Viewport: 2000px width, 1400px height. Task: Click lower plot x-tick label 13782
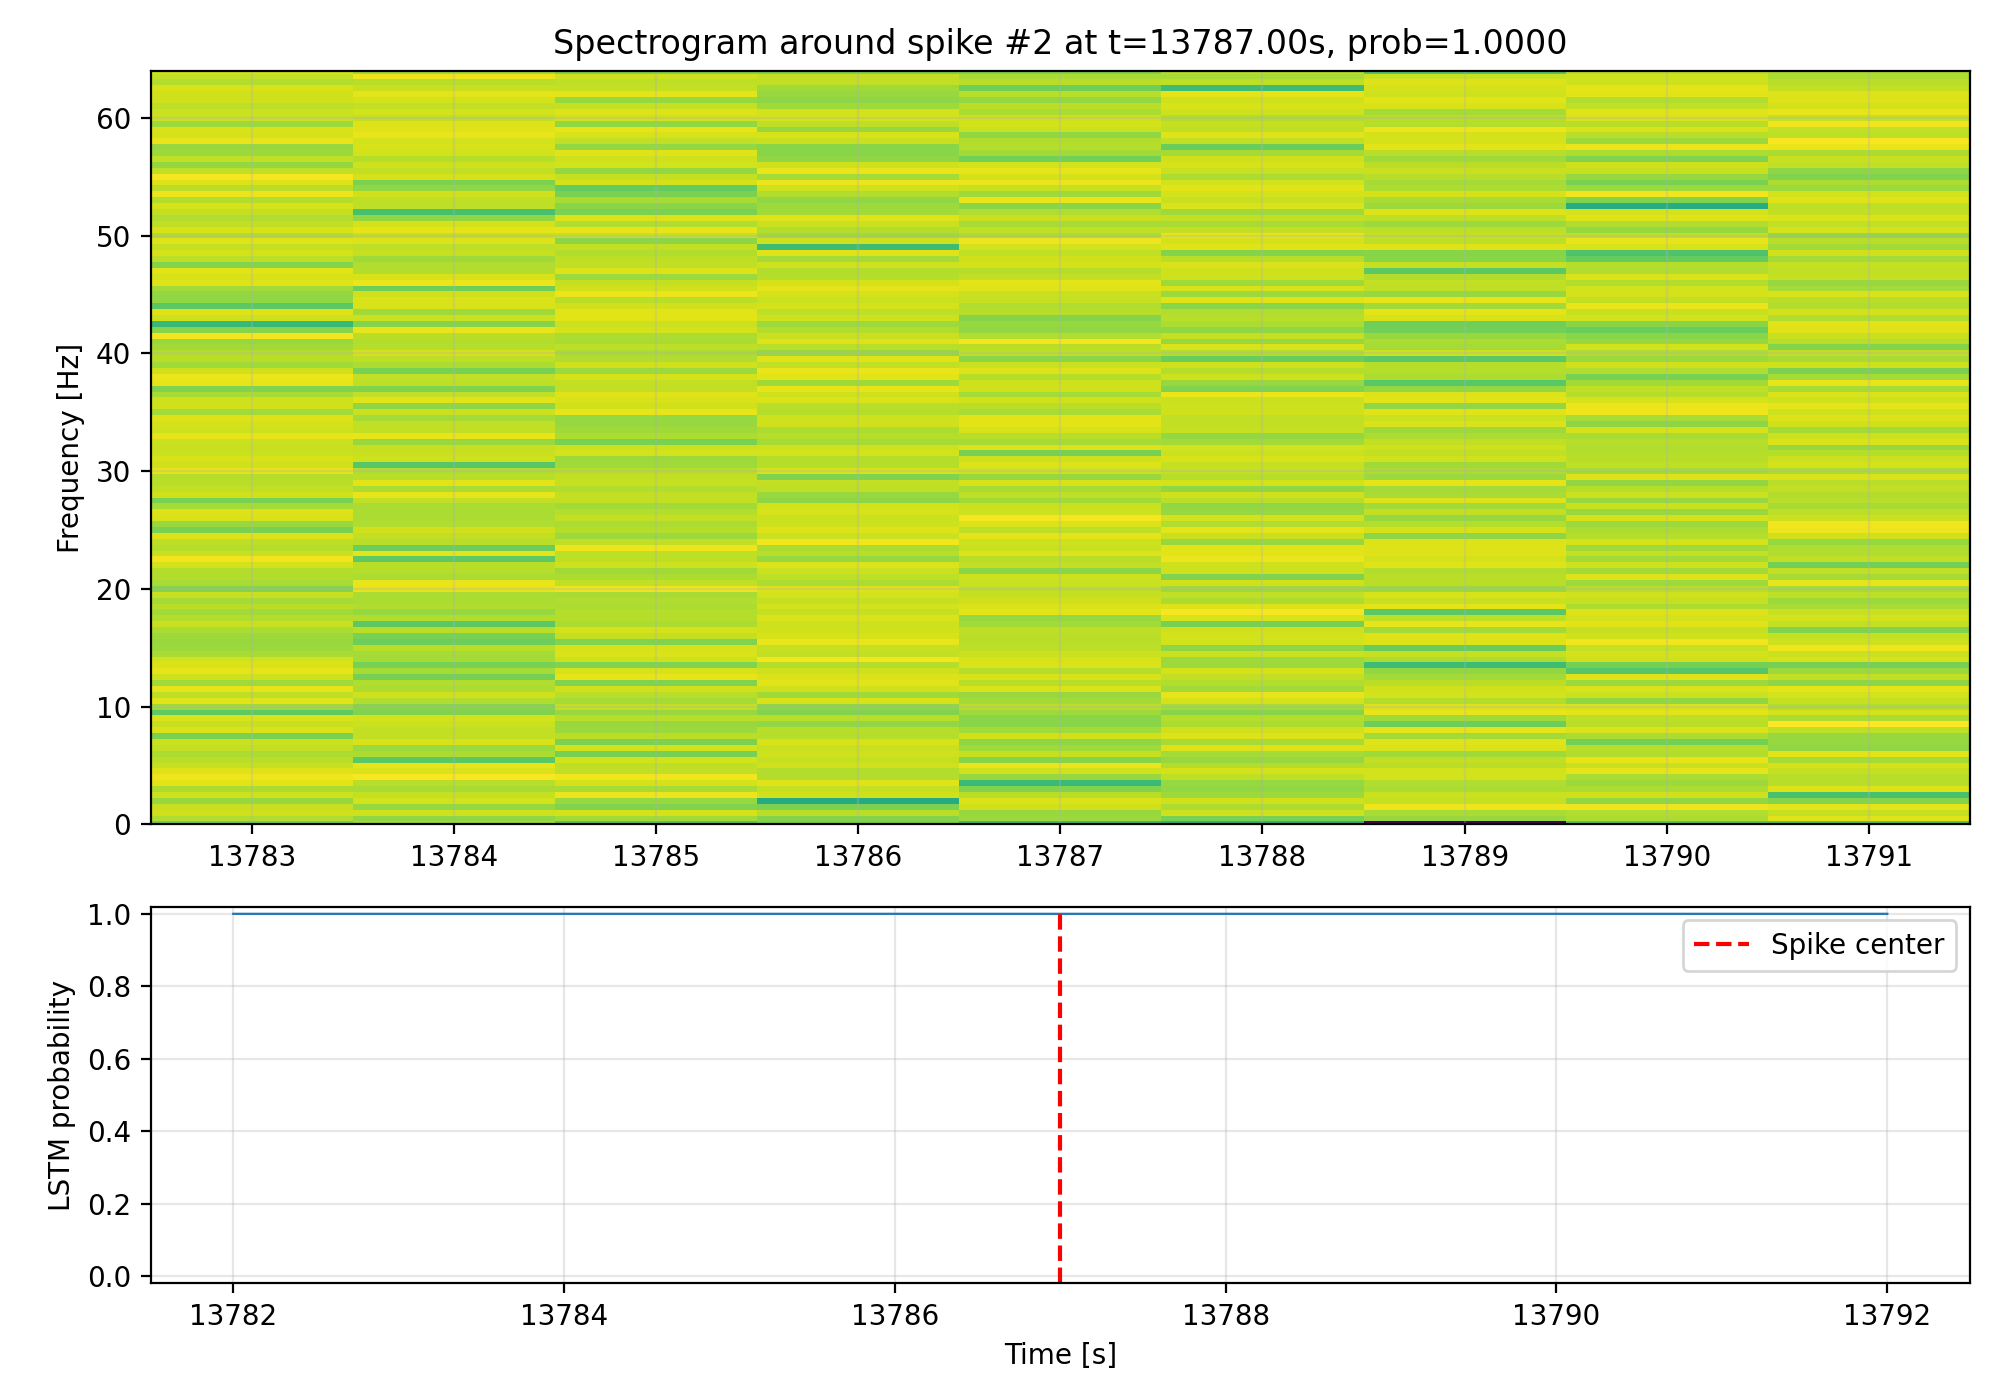[233, 1316]
